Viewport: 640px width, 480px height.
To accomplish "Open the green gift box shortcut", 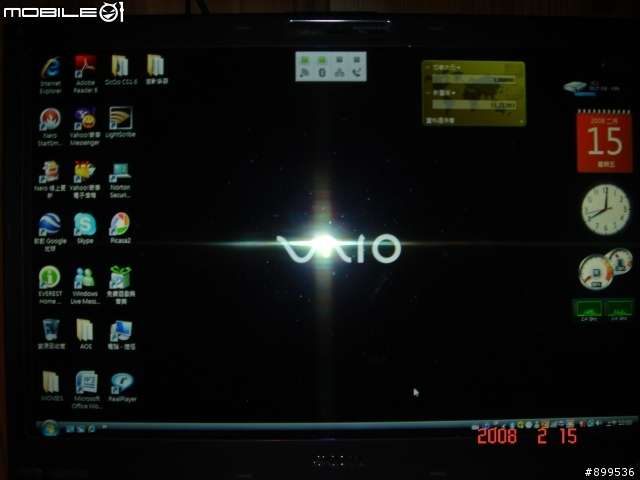I will [x=120, y=285].
